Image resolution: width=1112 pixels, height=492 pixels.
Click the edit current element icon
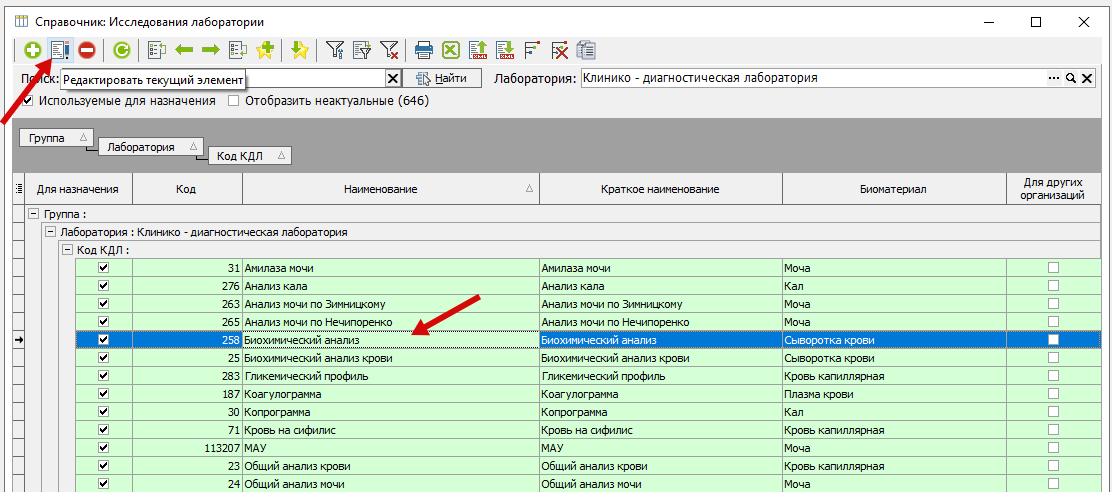point(60,49)
